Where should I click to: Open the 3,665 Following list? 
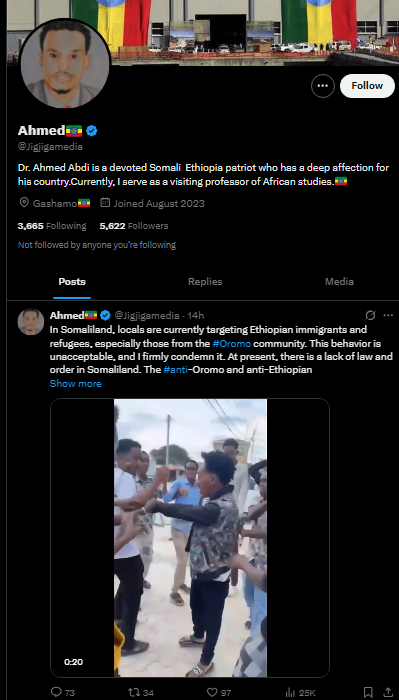coord(52,226)
